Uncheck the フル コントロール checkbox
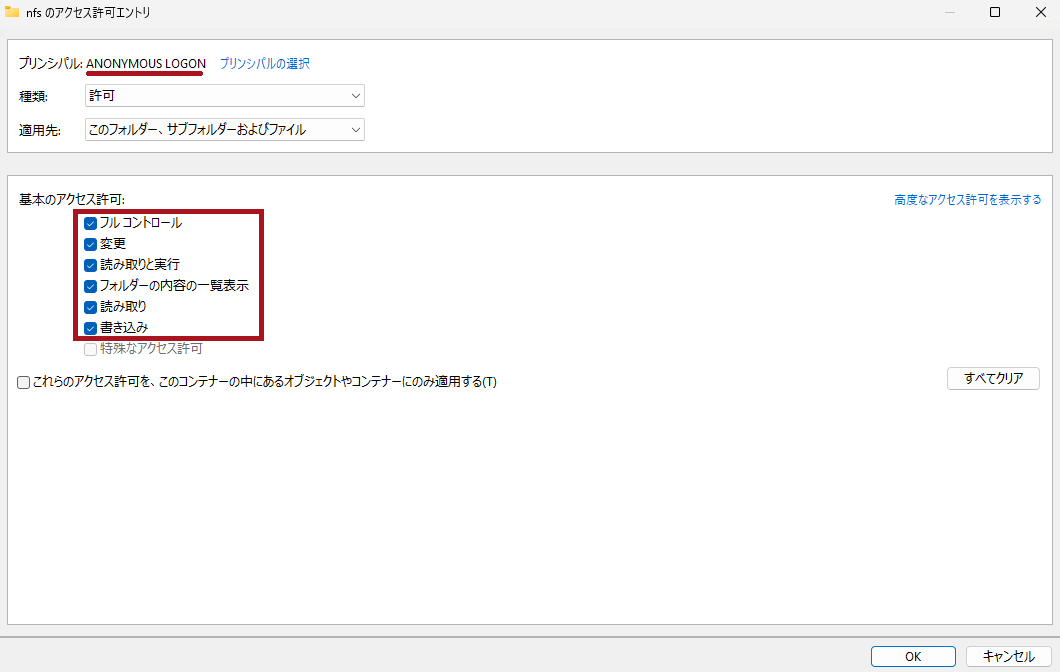1060x672 pixels. point(90,224)
